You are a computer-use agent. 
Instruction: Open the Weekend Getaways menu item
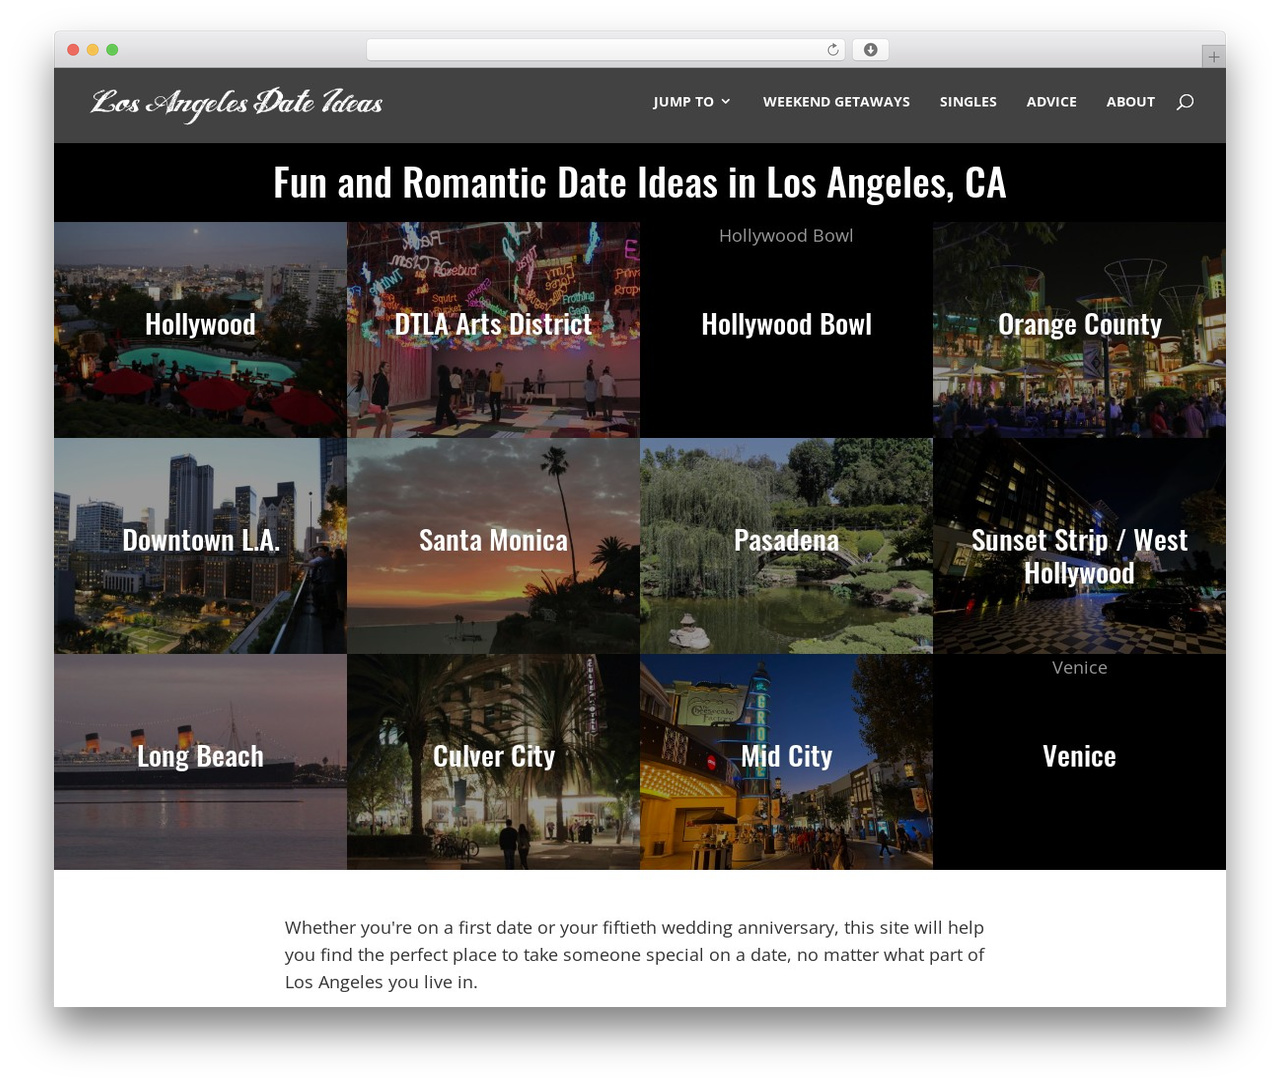tap(836, 102)
